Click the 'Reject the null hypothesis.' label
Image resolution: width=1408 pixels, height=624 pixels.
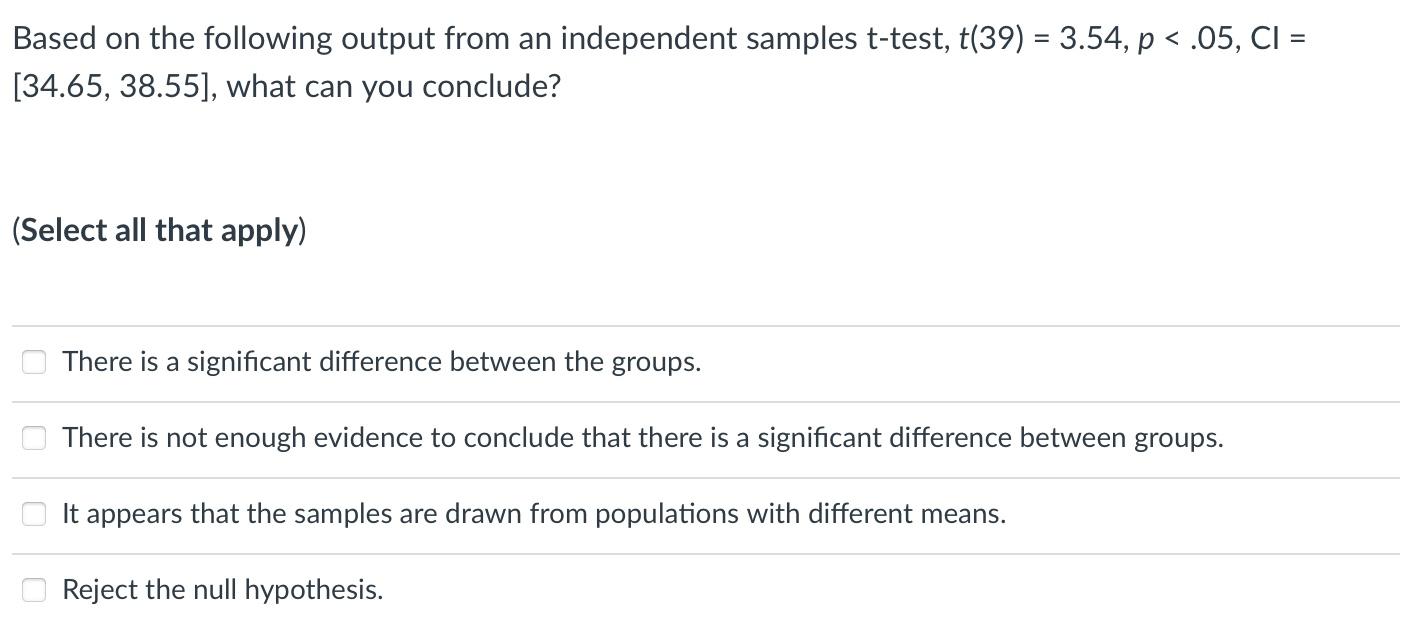[x=223, y=590]
